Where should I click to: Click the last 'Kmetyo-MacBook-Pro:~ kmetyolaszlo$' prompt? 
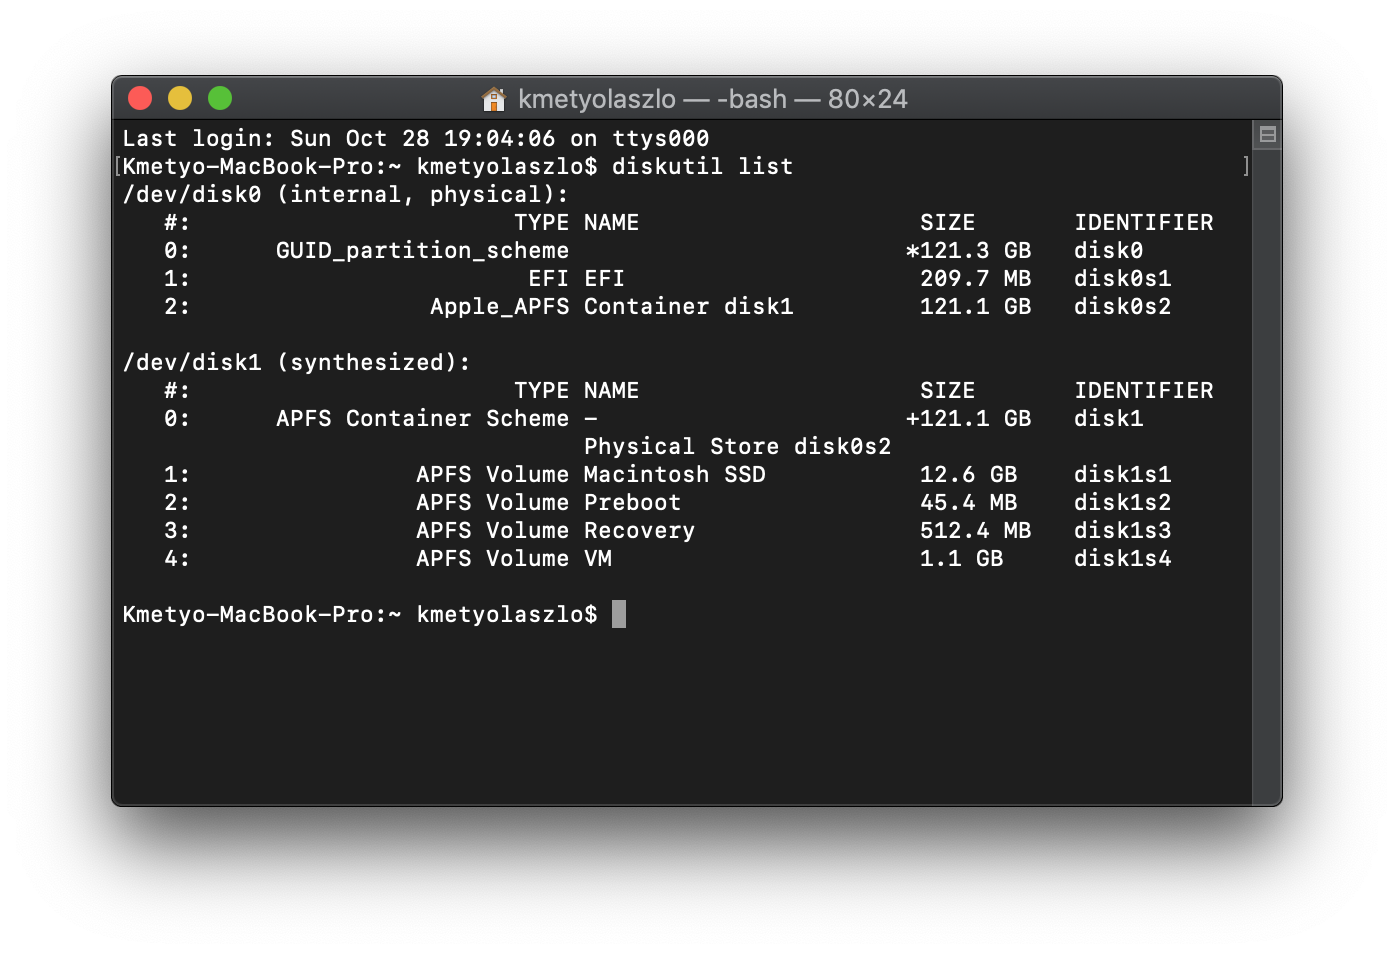click(x=360, y=615)
